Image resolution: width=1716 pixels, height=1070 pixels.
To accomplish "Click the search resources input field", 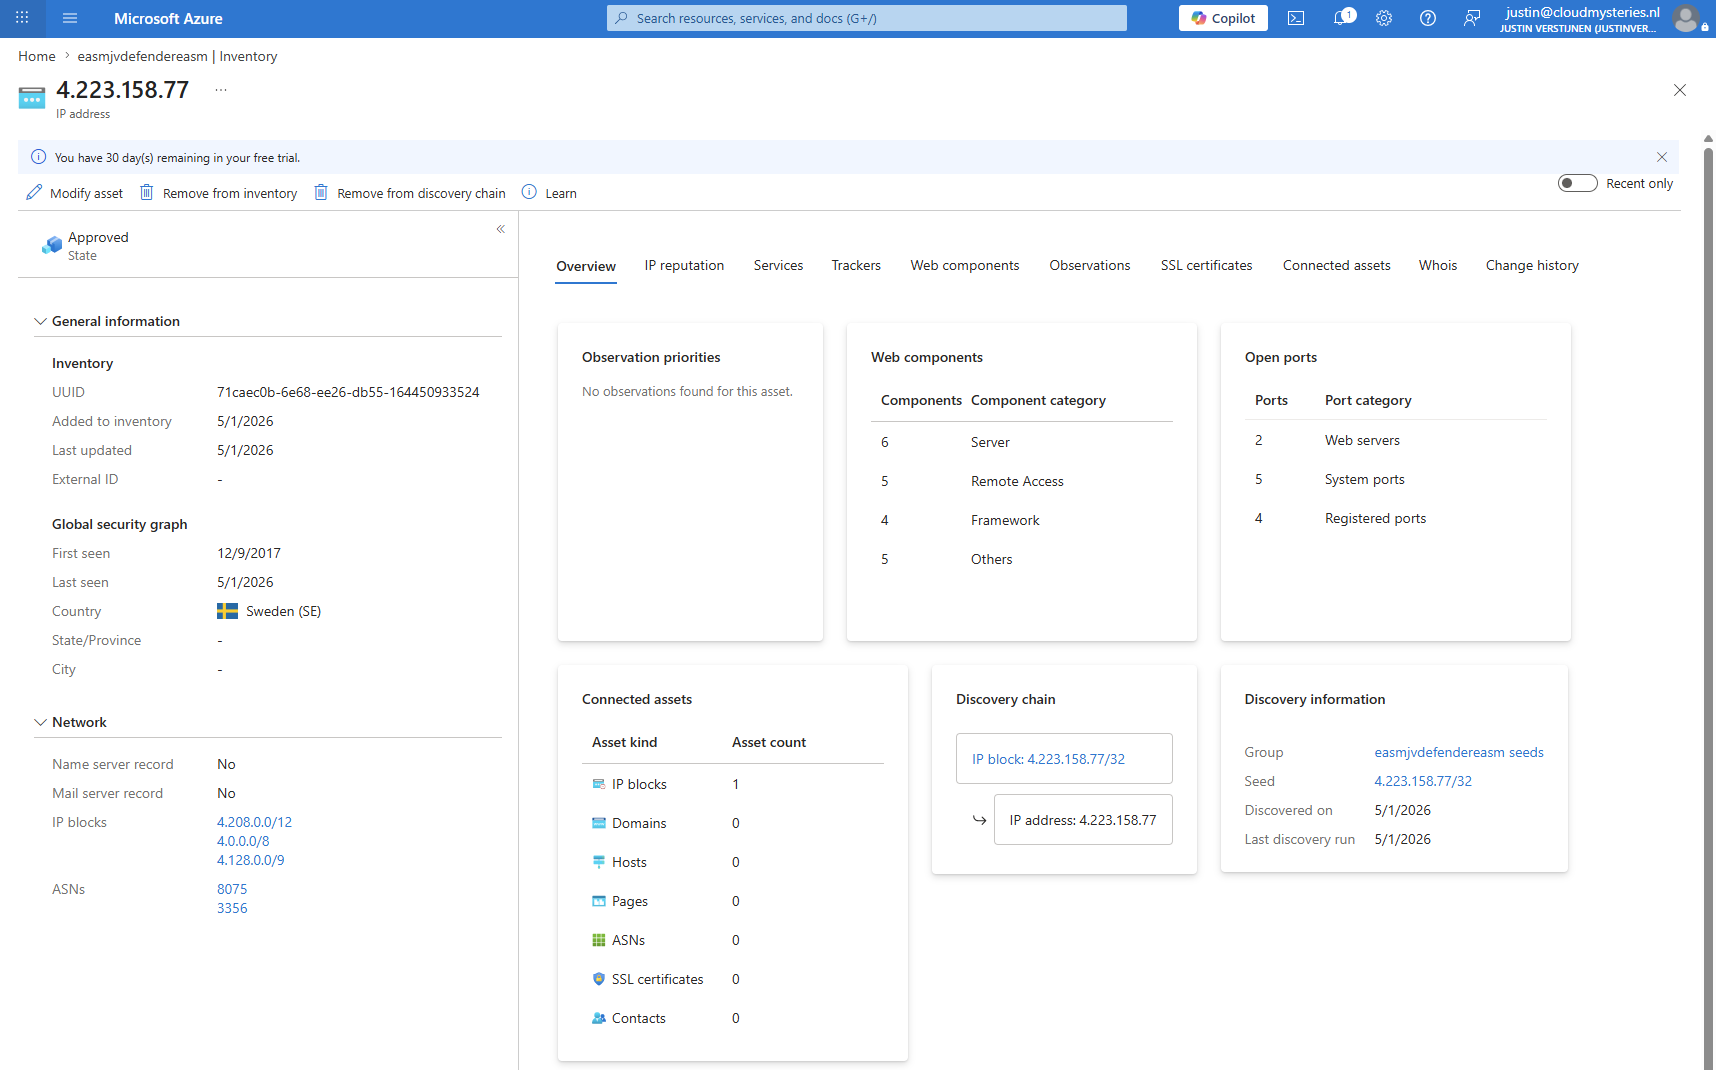I will [x=866, y=18].
